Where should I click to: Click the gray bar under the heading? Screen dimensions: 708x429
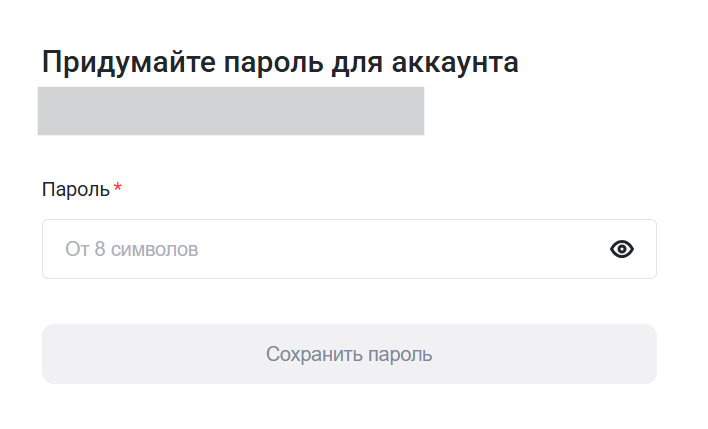coord(231,111)
